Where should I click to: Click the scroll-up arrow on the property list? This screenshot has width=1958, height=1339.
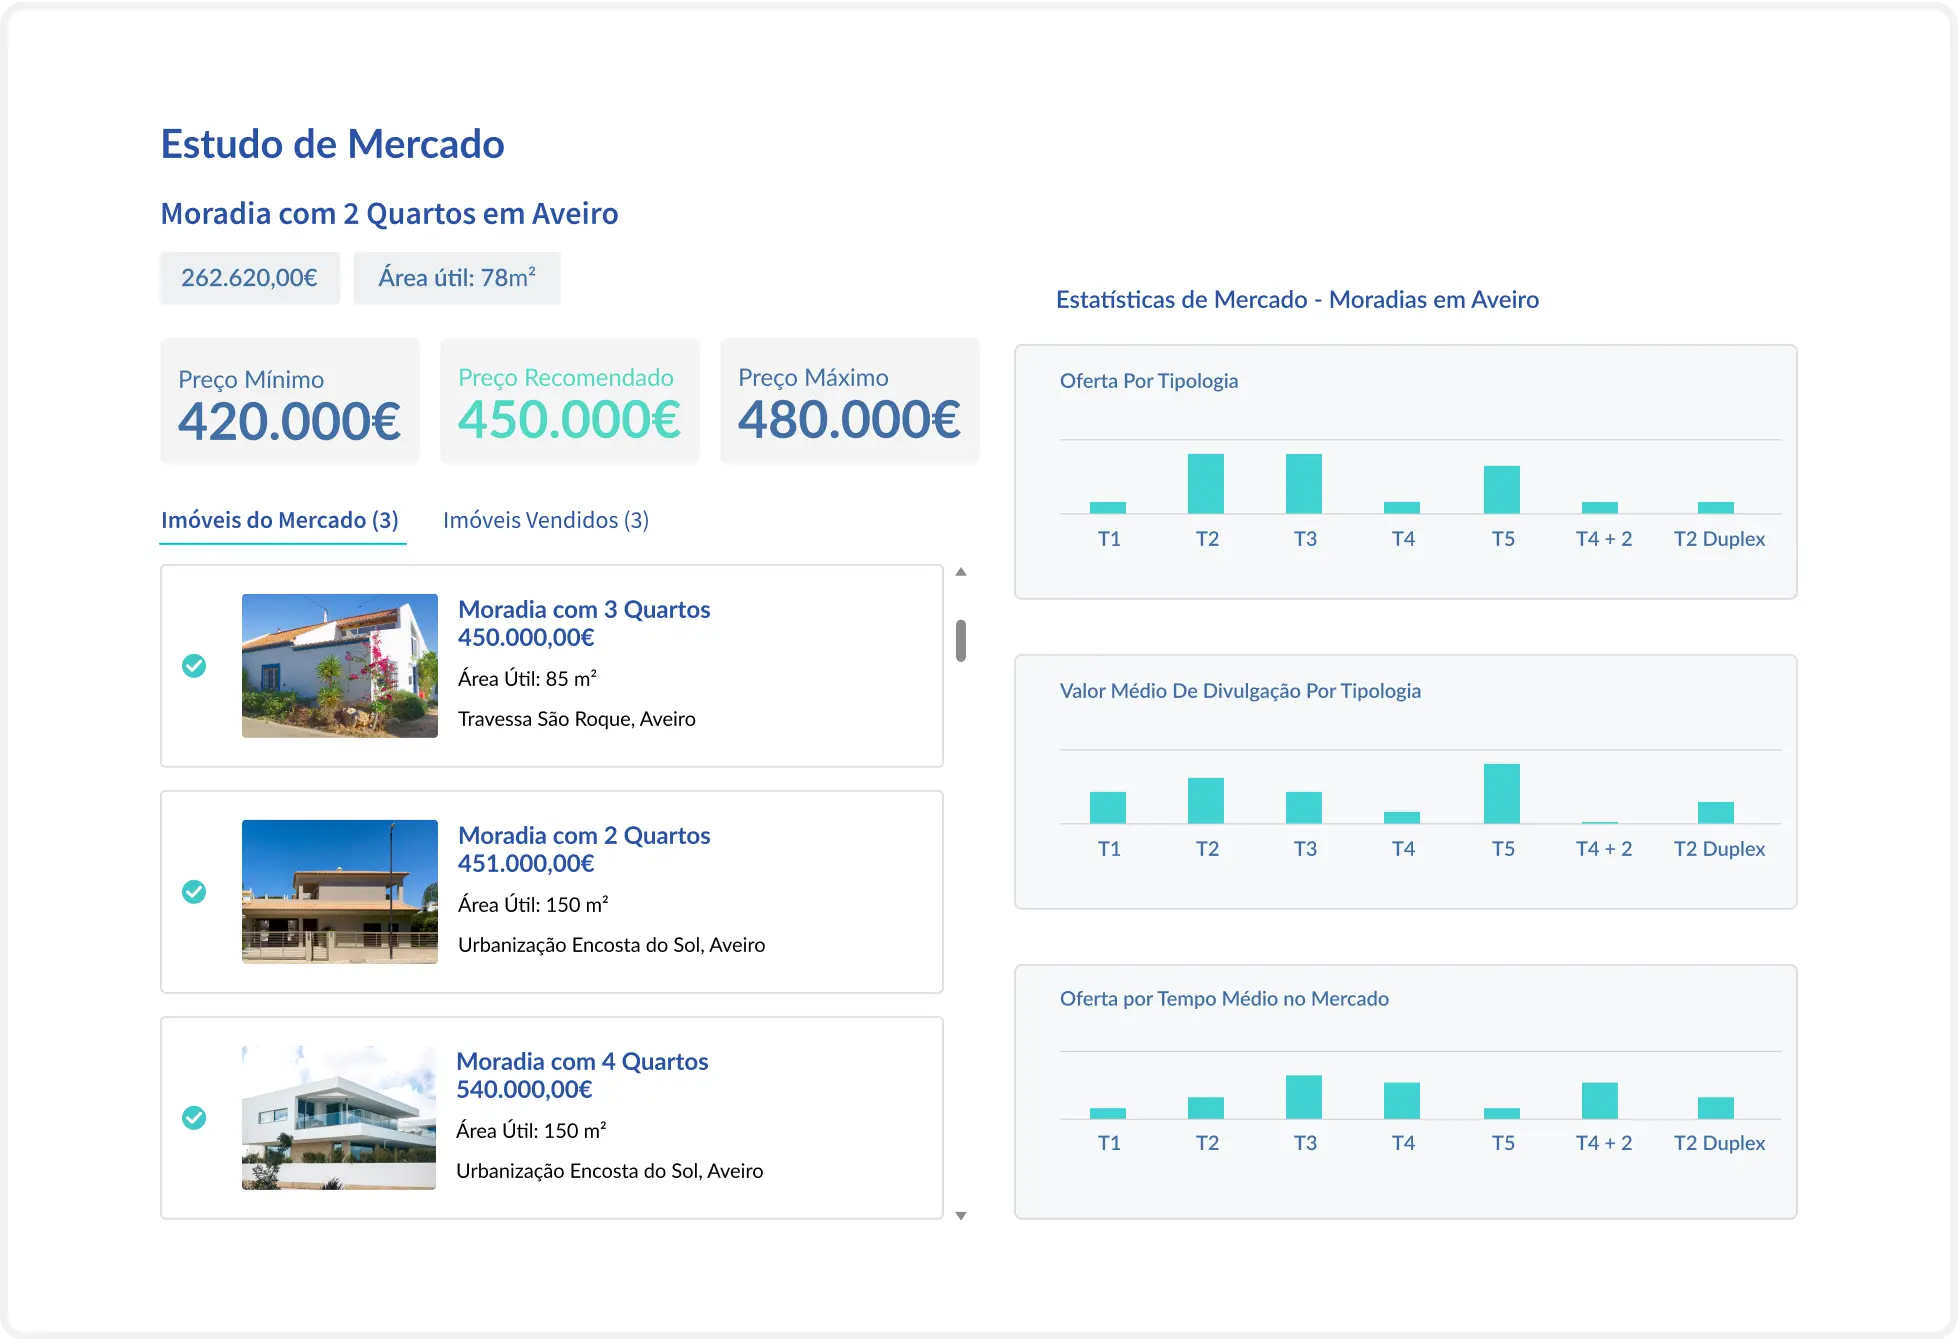(961, 571)
